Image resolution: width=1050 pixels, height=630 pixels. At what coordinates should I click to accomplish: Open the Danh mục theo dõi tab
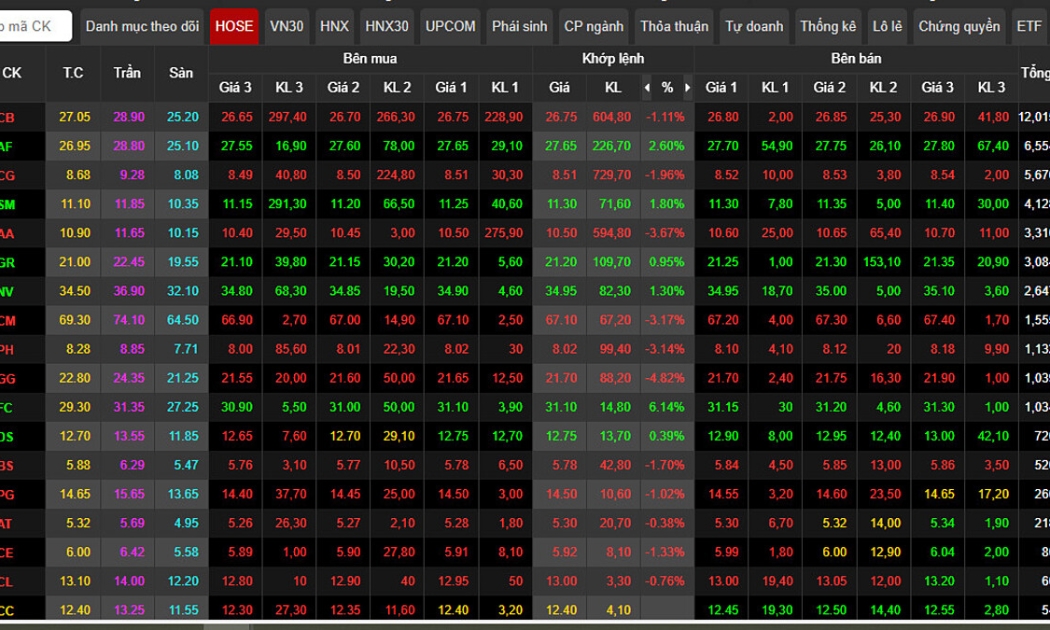pyautogui.click(x=142, y=26)
